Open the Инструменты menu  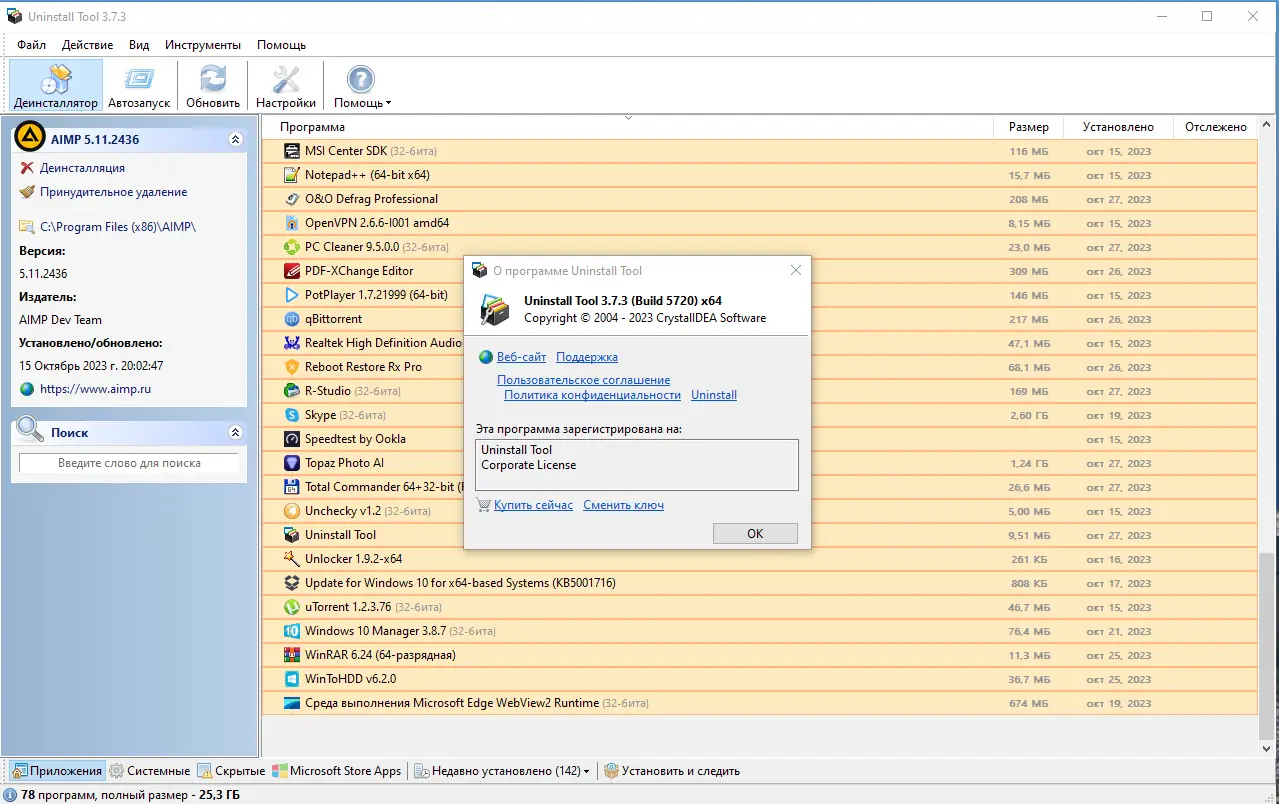tap(203, 45)
